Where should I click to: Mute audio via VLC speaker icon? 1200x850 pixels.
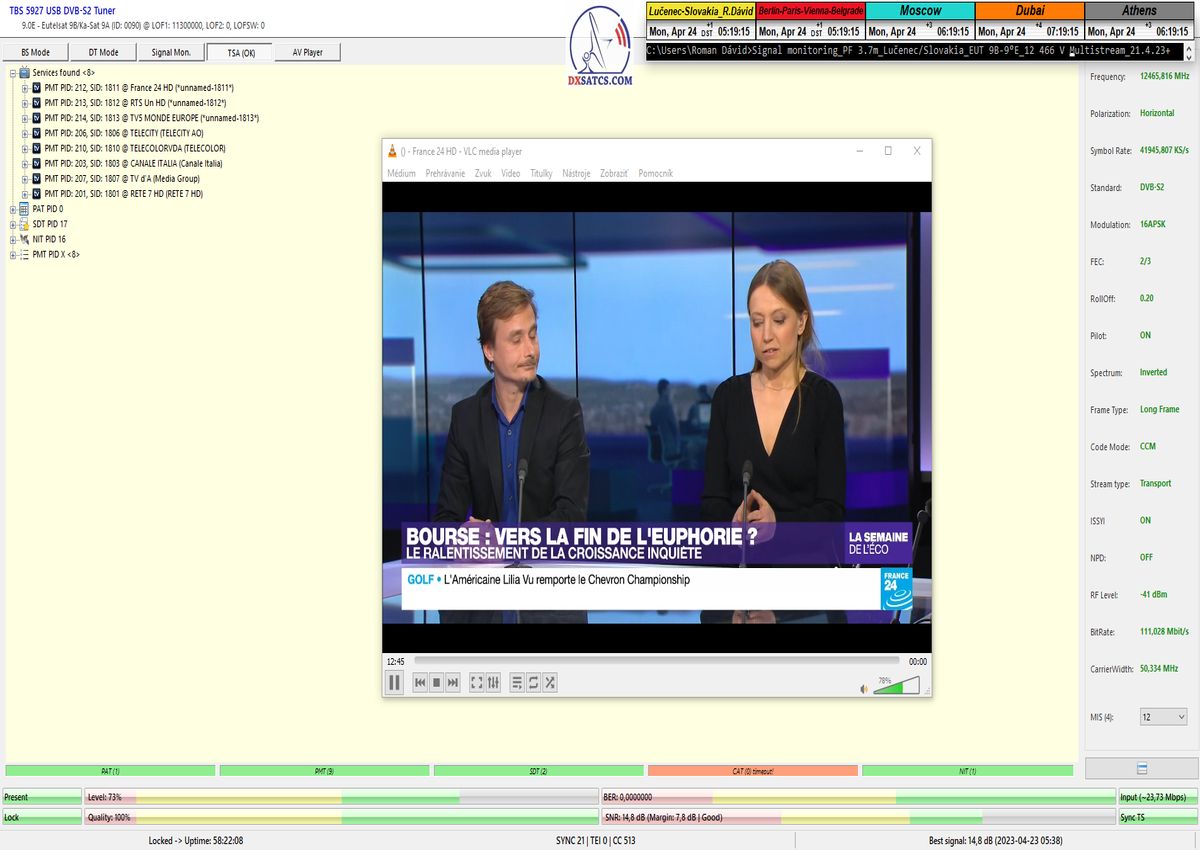click(x=864, y=689)
